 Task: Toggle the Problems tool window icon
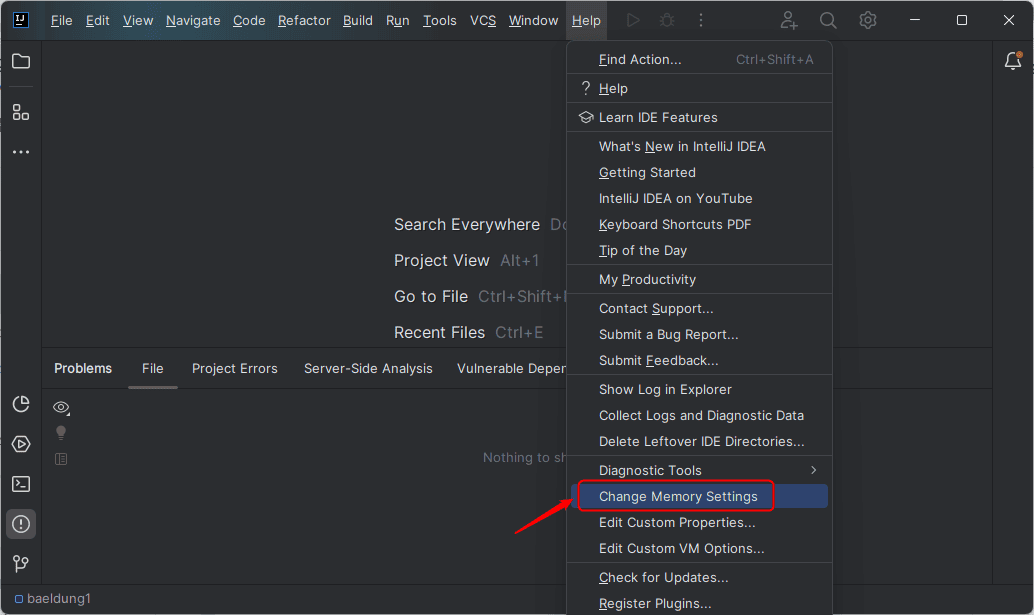pos(21,524)
